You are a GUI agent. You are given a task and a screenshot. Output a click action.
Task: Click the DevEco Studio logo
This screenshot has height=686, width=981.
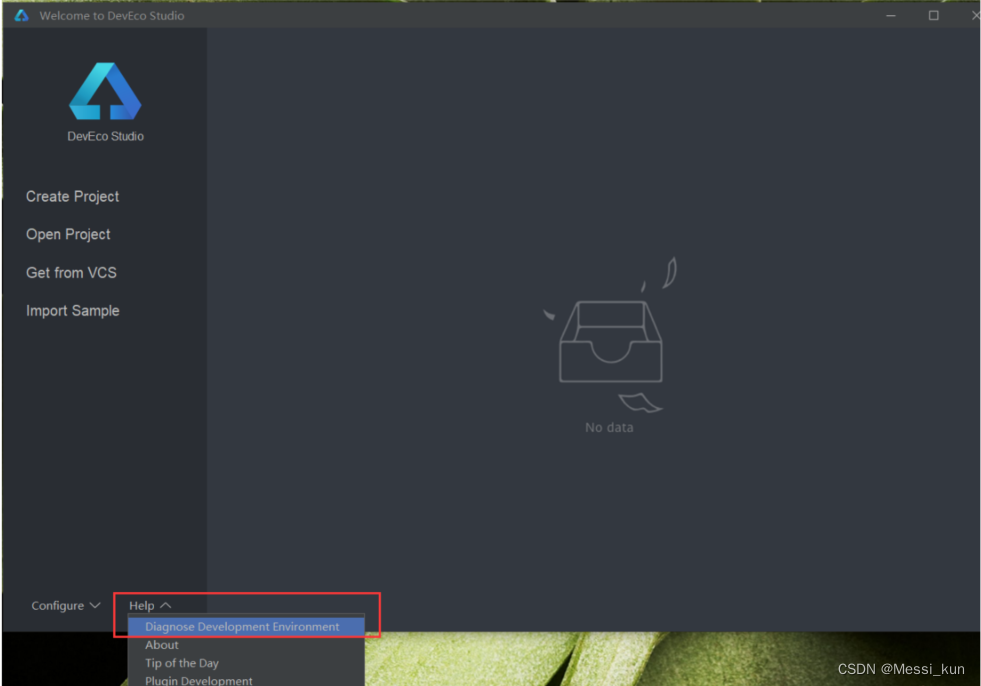tap(105, 91)
